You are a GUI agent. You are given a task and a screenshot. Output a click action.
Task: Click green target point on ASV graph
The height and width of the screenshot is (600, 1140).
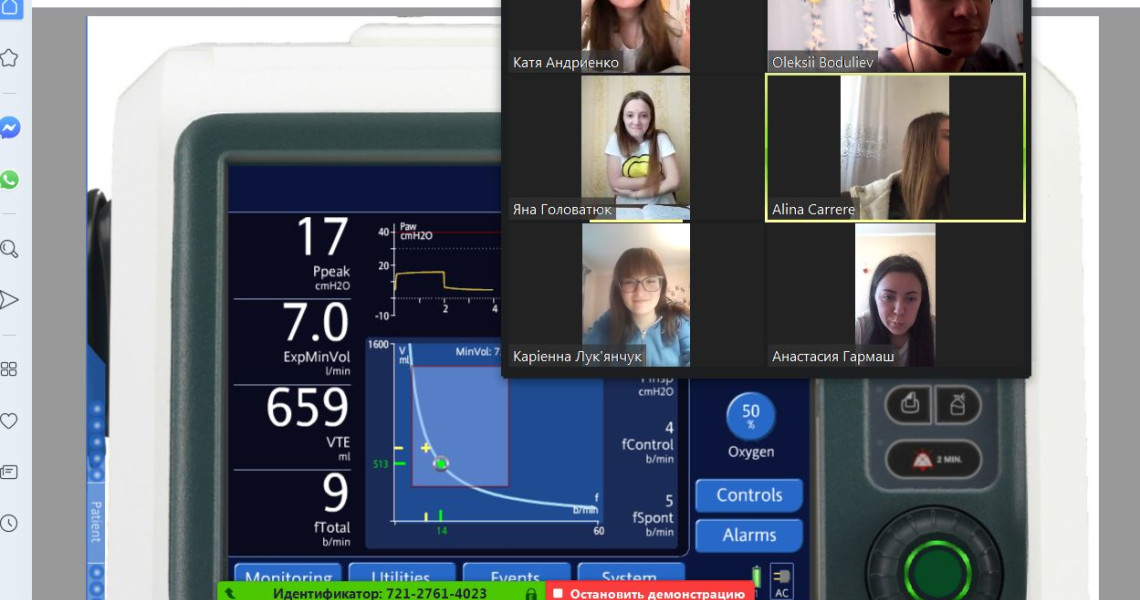(x=441, y=463)
